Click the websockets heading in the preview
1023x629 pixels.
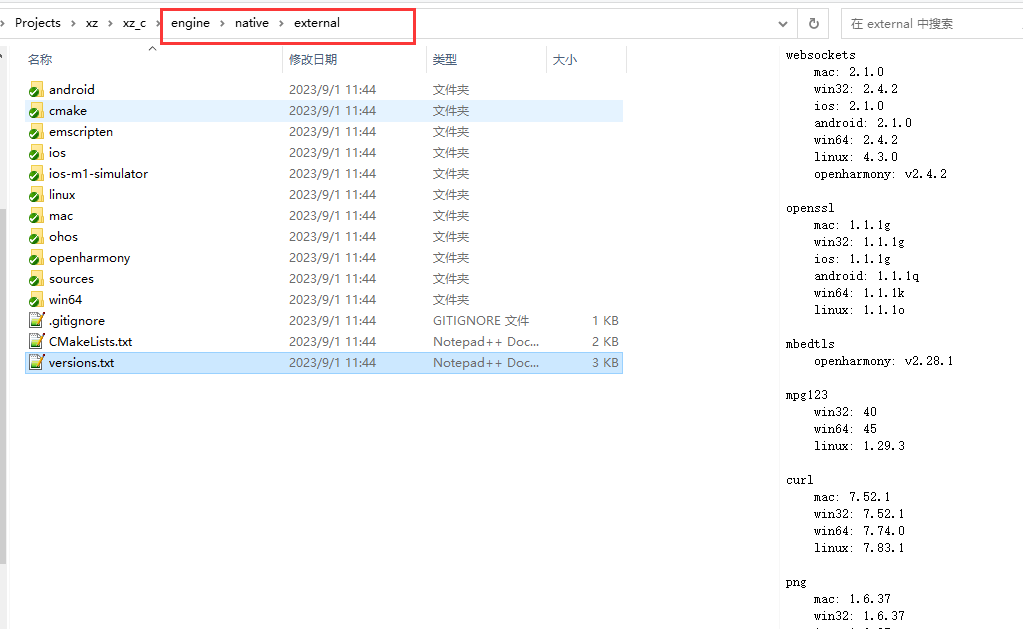point(821,55)
